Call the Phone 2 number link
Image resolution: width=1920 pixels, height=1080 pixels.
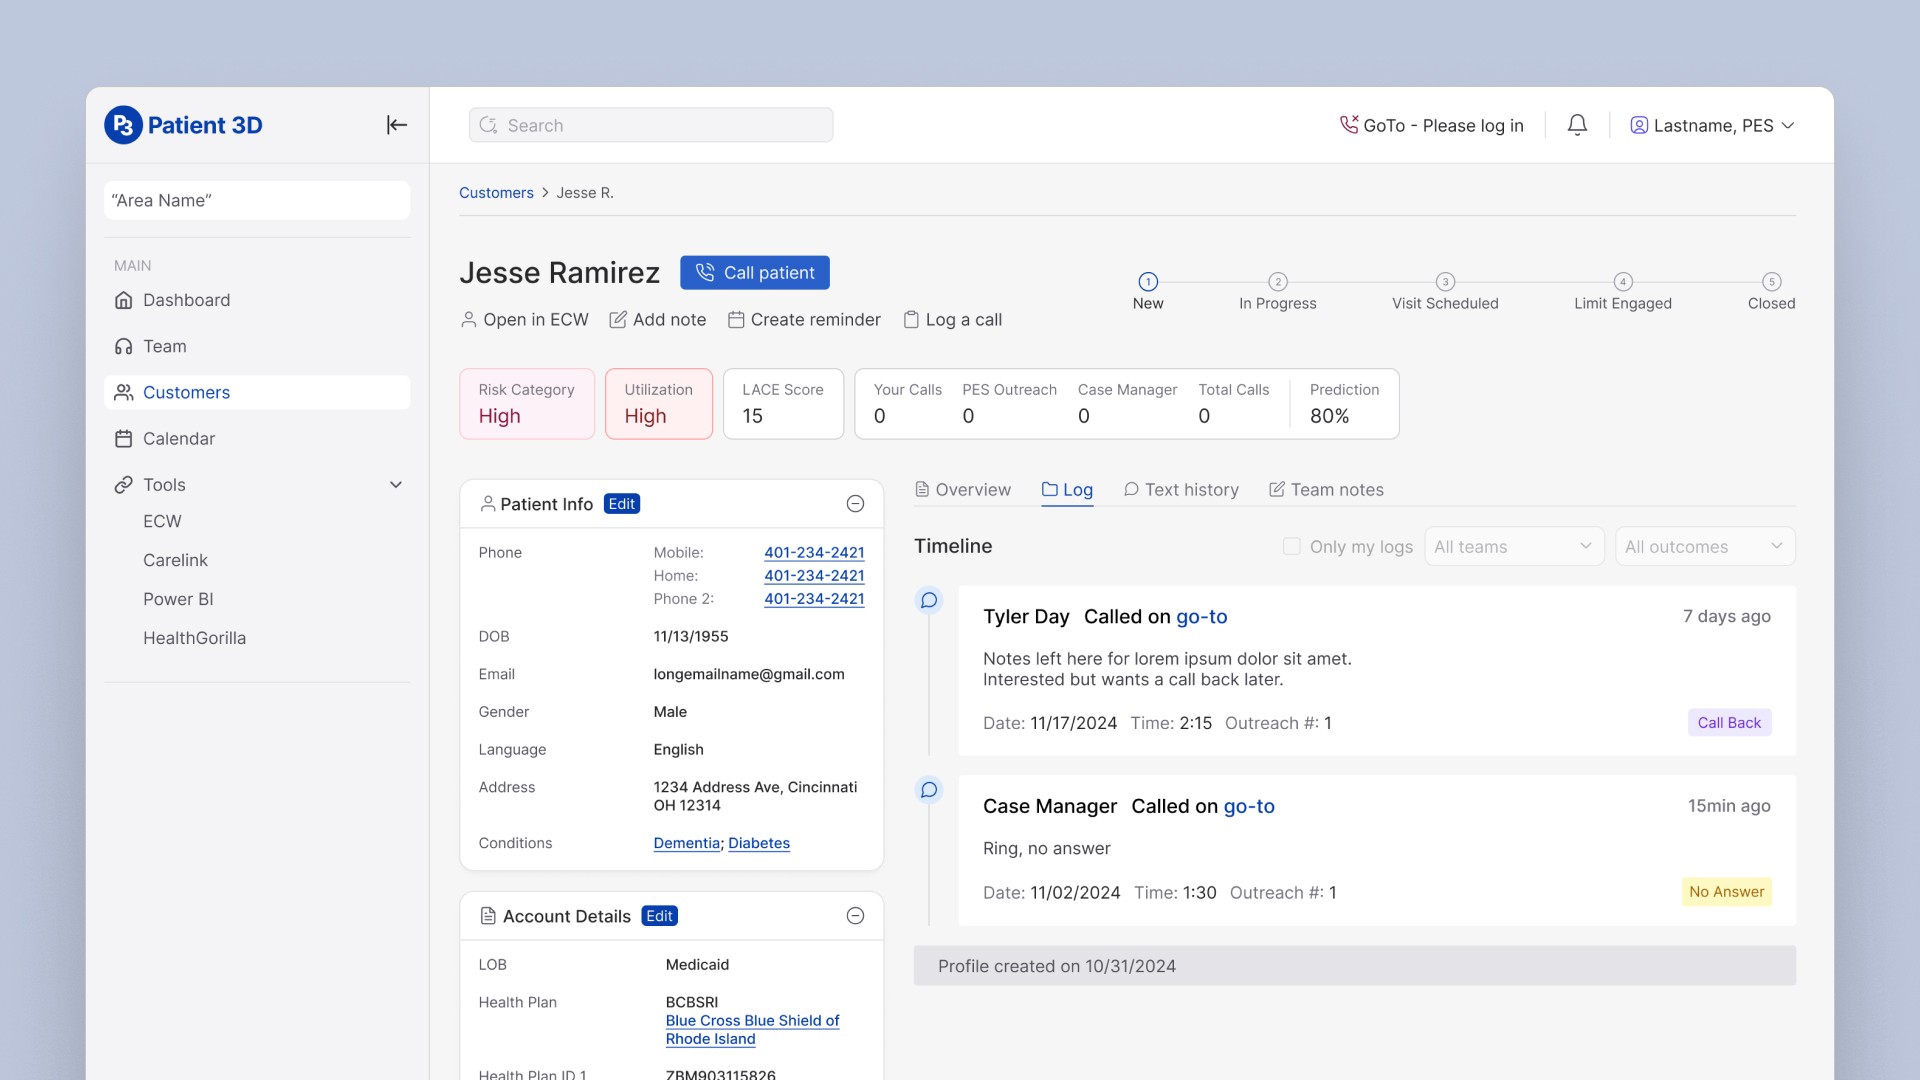(x=814, y=599)
